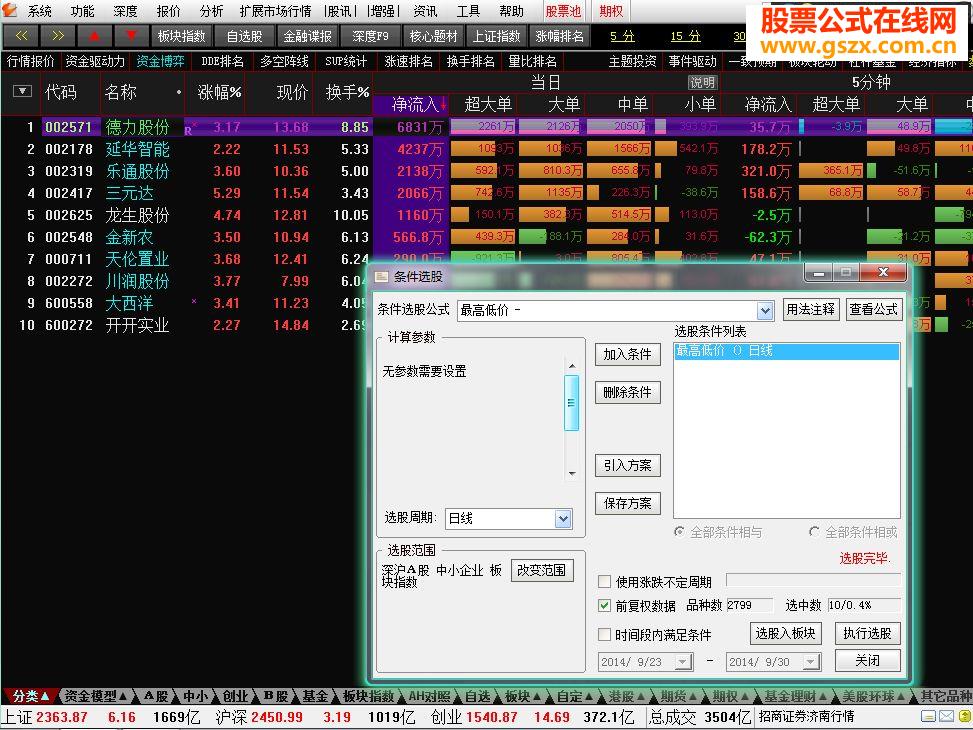The height and width of the screenshot is (730, 973).
Task: Click the 自选股 toolbar button
Action: click(x=244, y=36)
